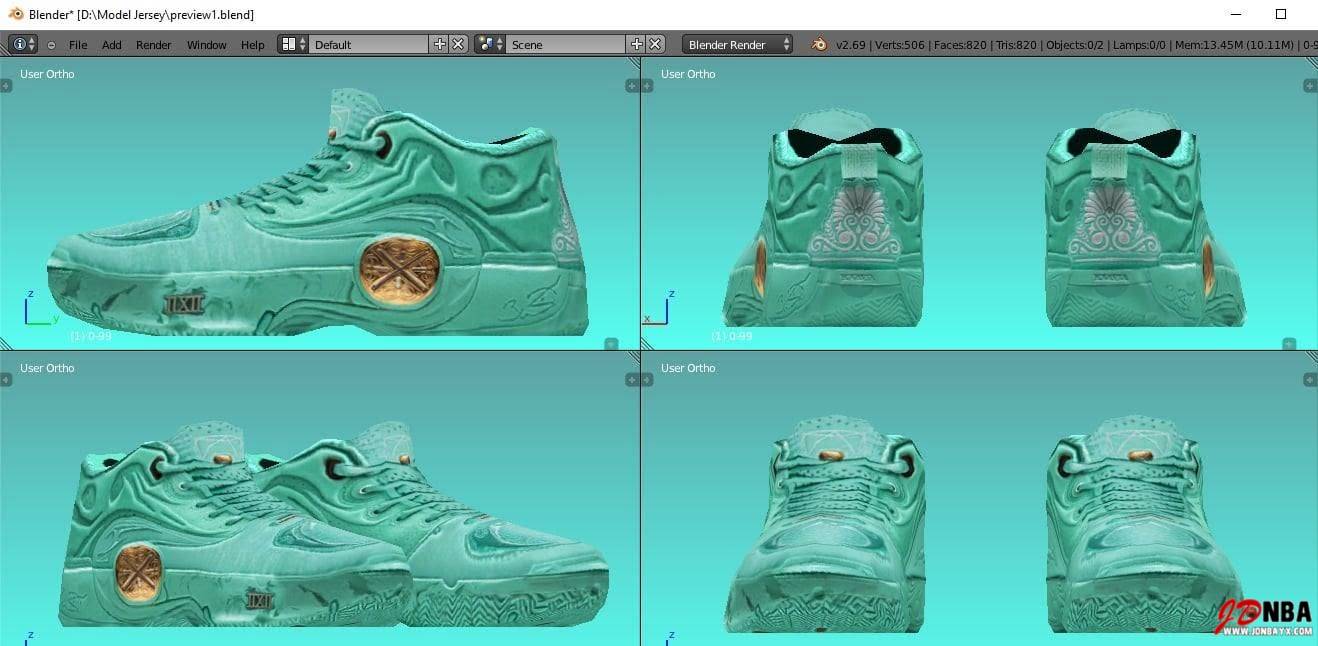Delete the current scene with the X icon
1318x646 pixels.
tap(655, 44)
